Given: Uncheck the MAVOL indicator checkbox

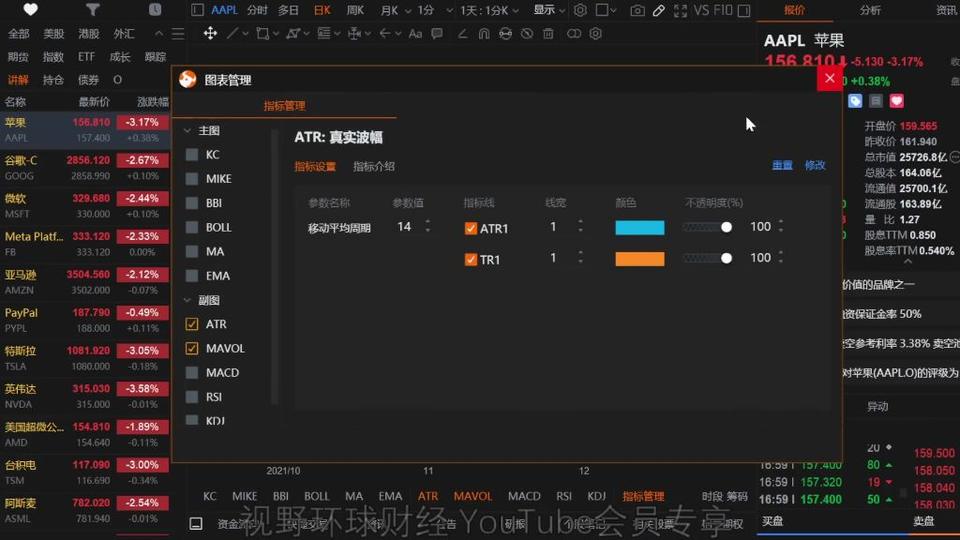Looking at the screenshot, I should pos(192,348).
